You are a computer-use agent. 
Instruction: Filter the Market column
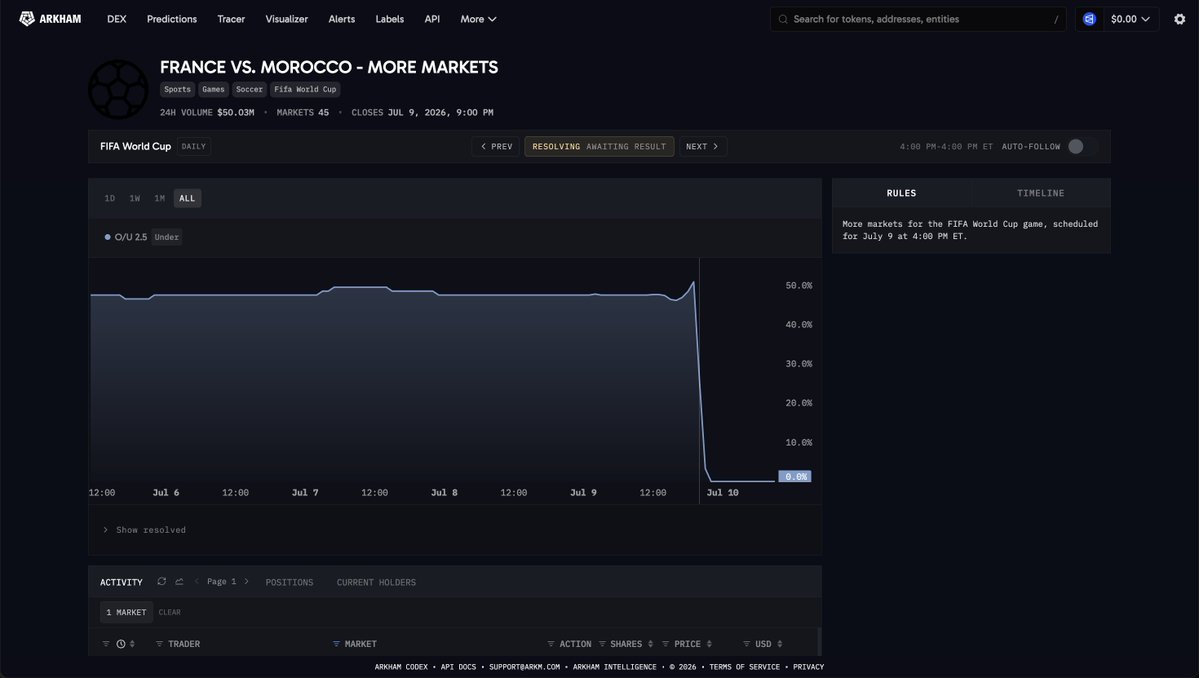(x=336, y=644)
